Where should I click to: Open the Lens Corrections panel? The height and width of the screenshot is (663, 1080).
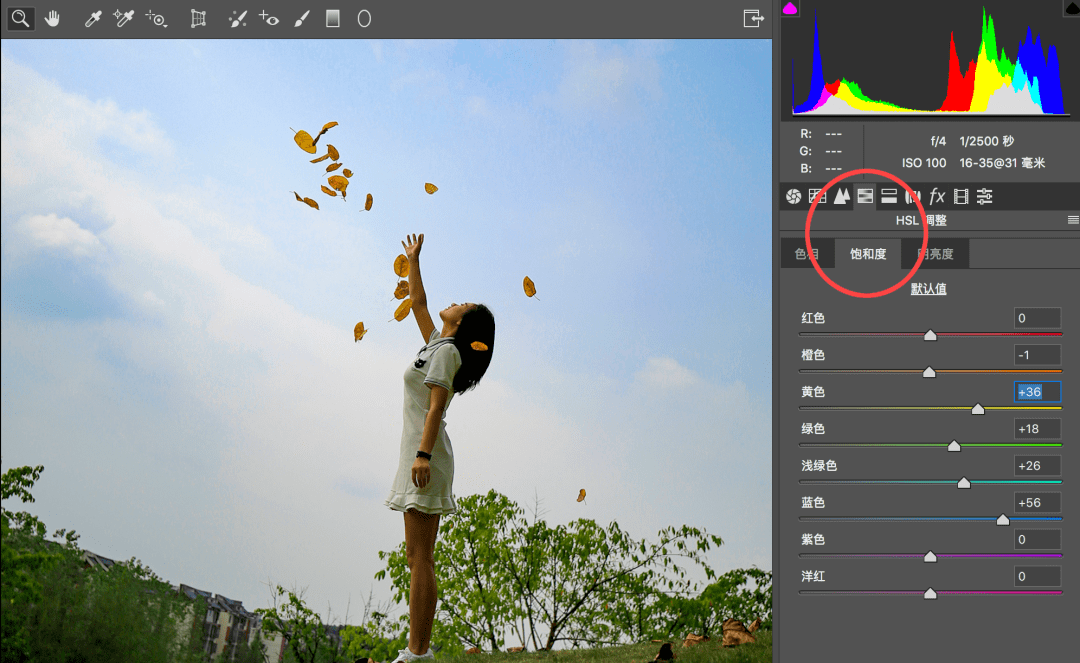[x=913, y=197]
